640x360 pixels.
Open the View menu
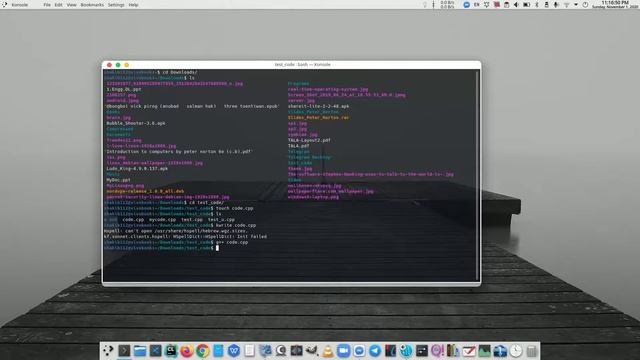71,5
